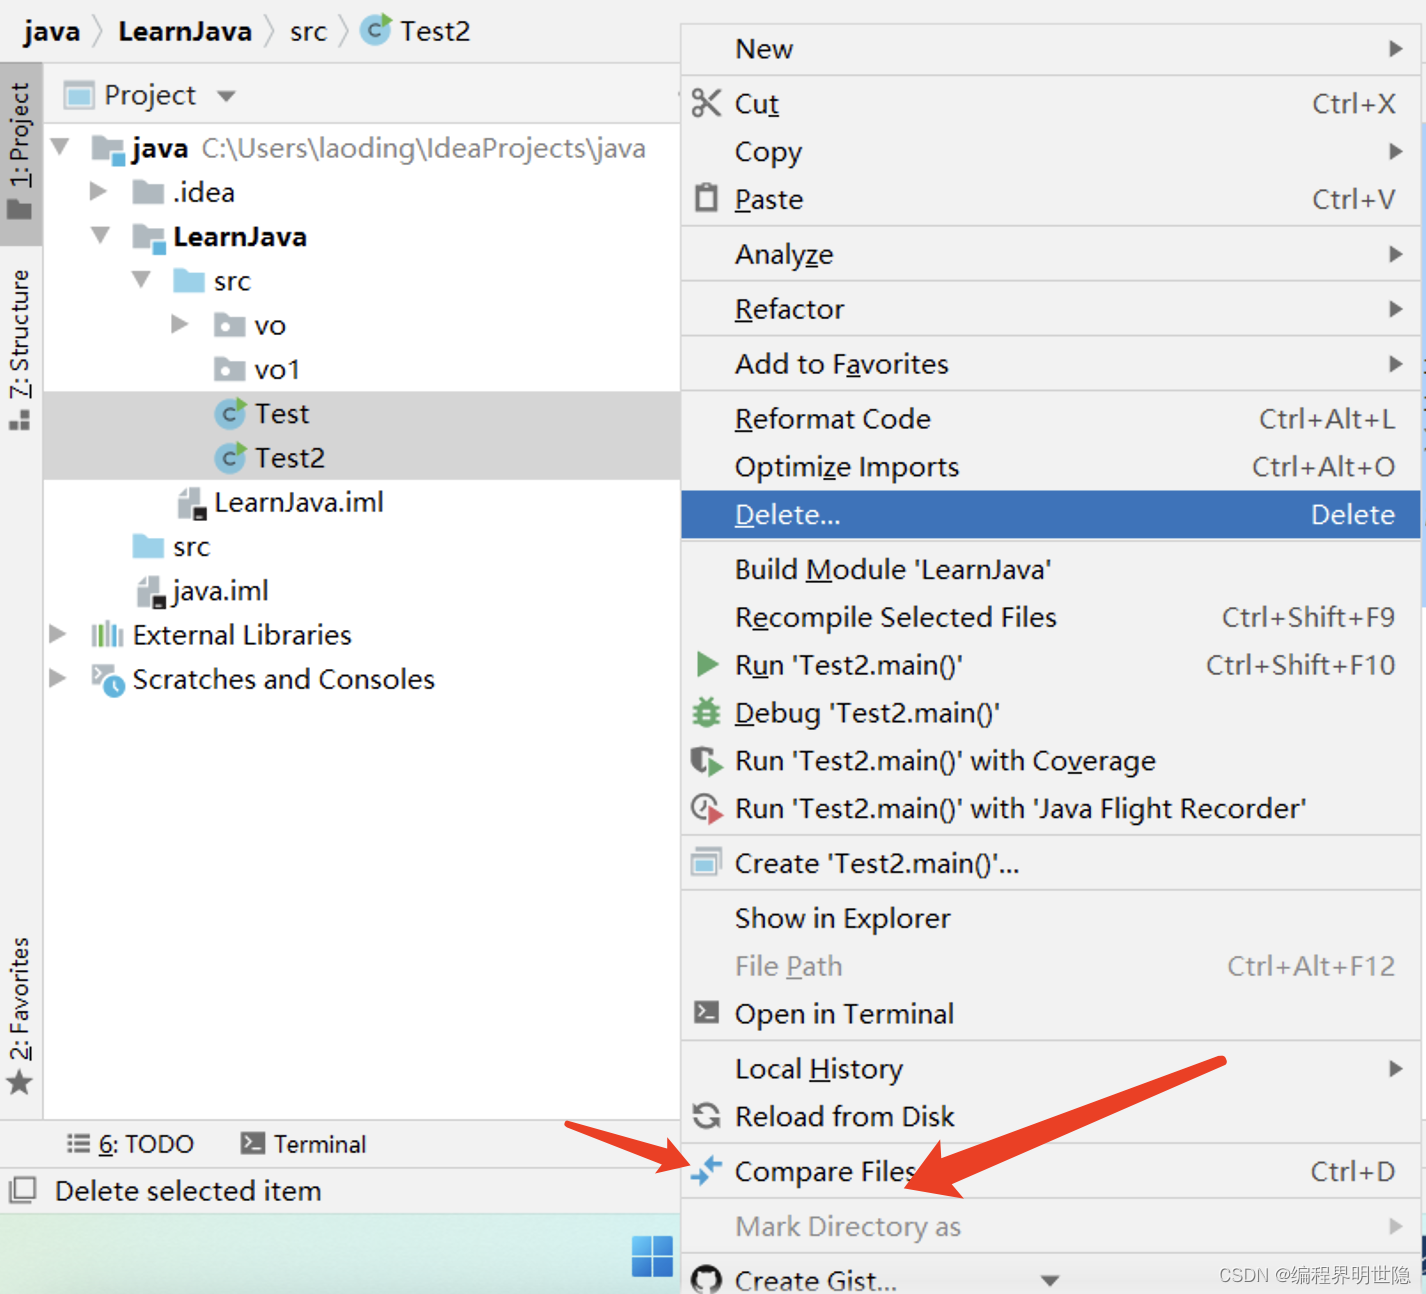Click the Compare Files arrows icon
This screenshot has height=1294, width=1426.
[x=706, y=1170]
